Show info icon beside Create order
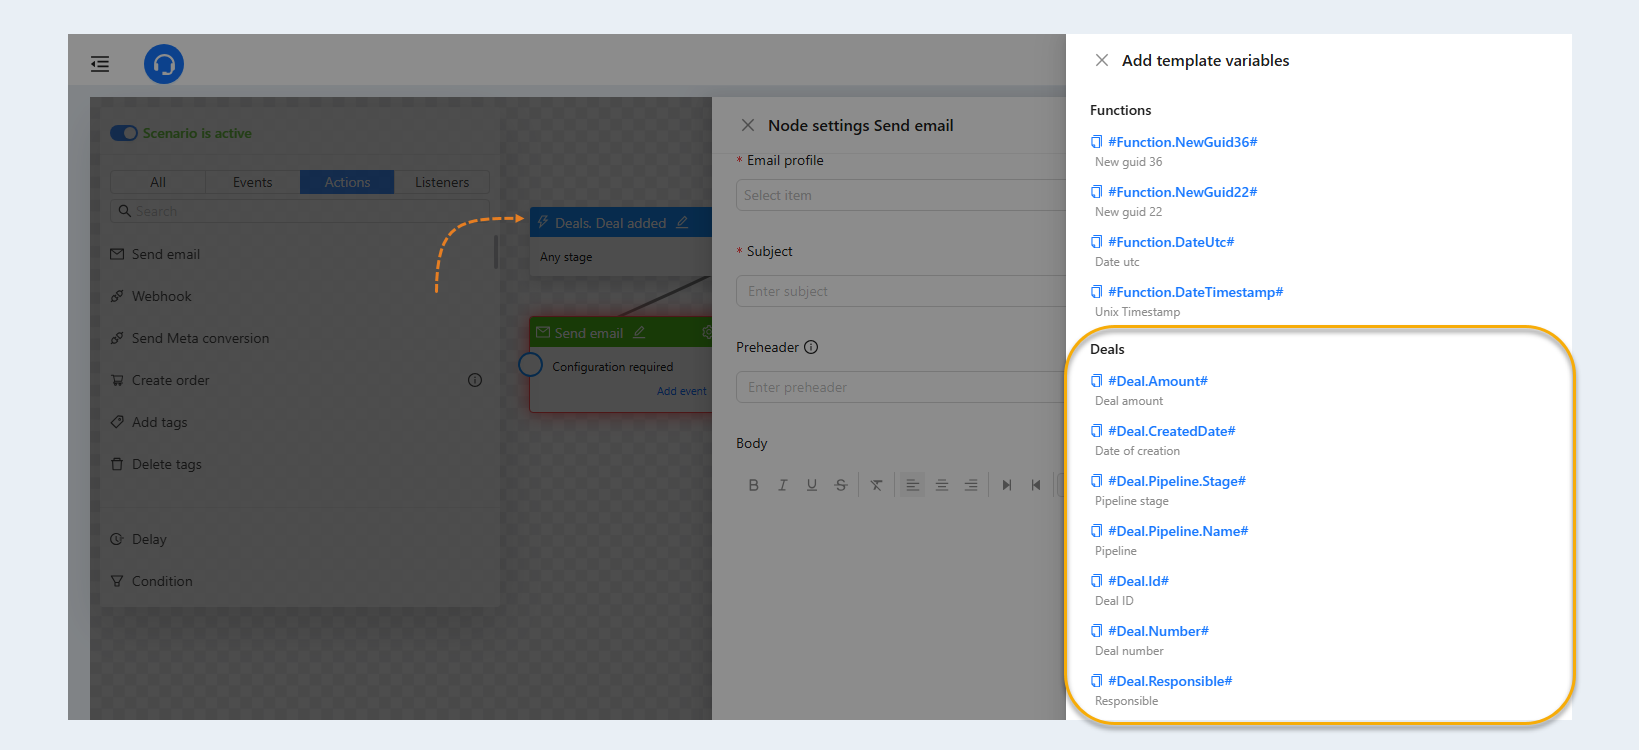The height and width of the screenshot is (750, 1639). coord(475,380)
